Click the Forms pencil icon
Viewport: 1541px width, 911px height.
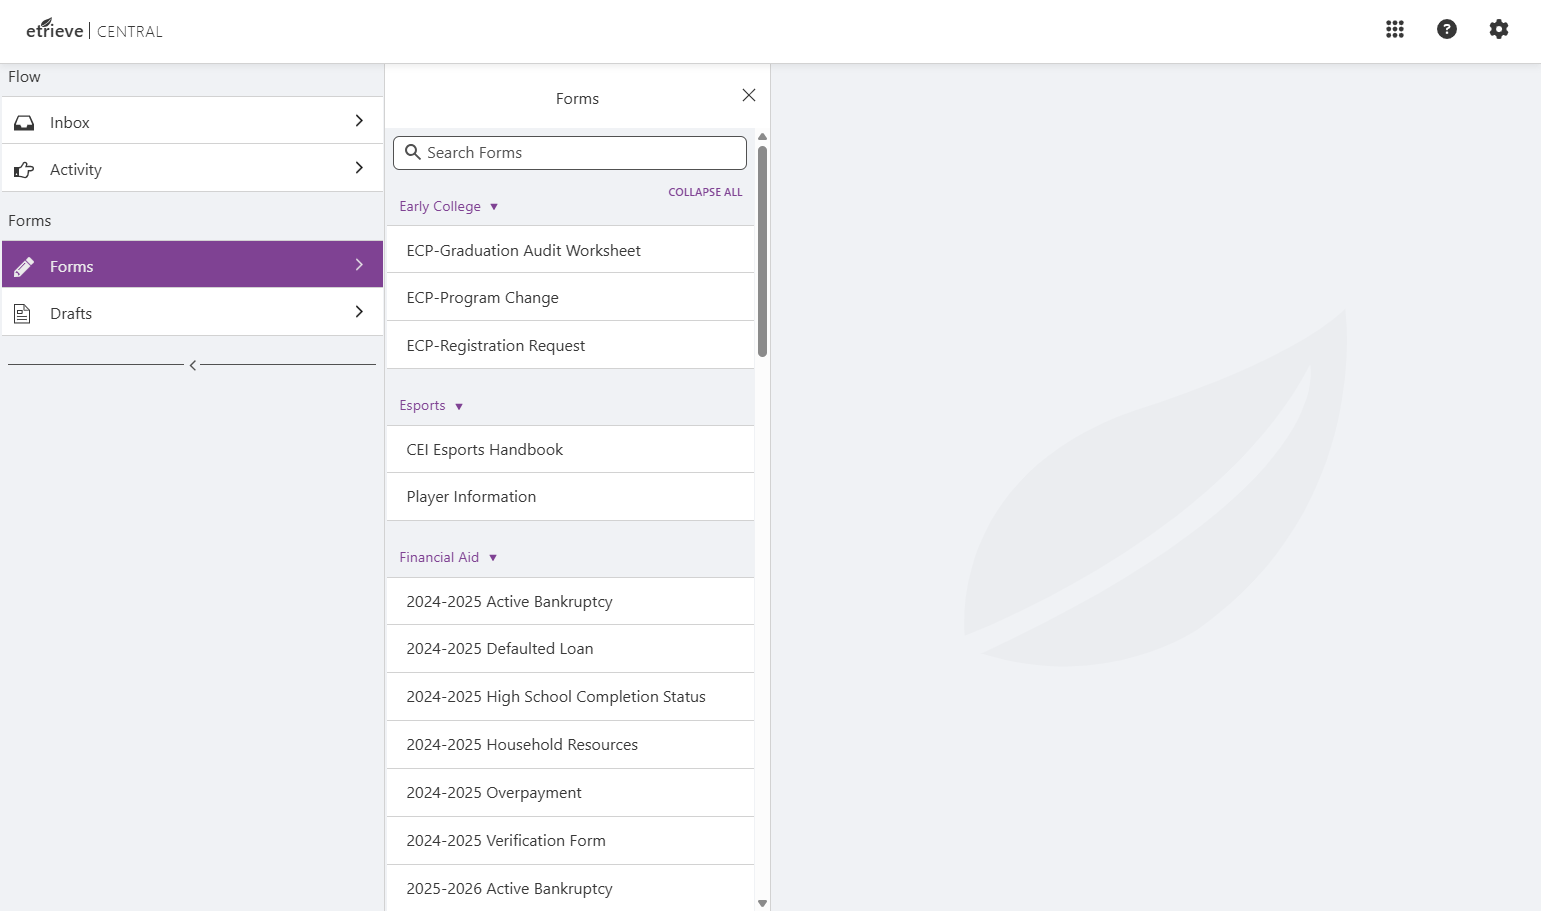(24, 266)
